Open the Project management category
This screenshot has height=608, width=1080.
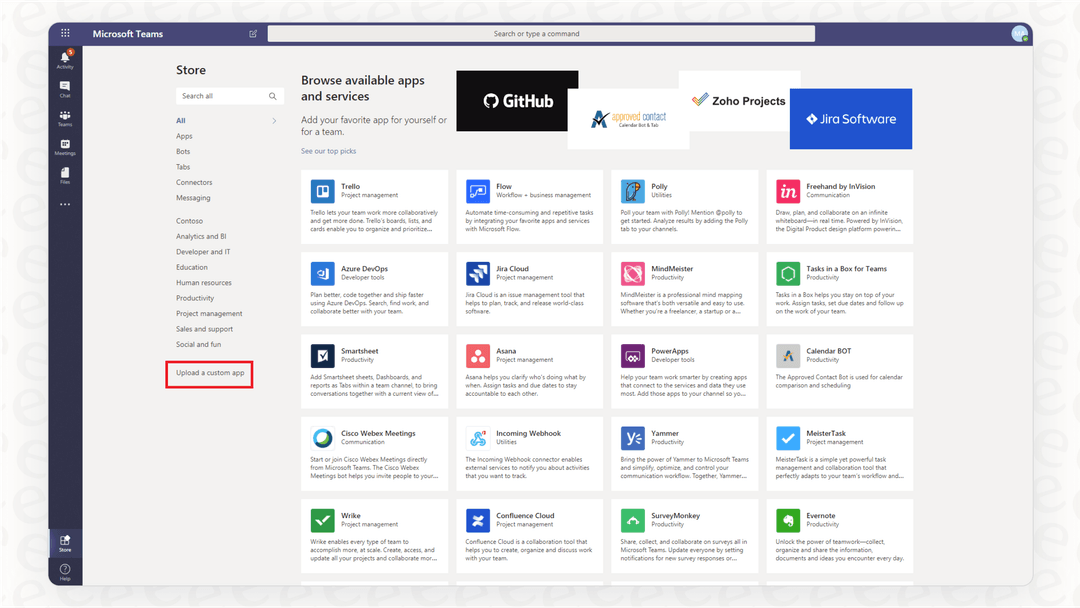(210, 313)
